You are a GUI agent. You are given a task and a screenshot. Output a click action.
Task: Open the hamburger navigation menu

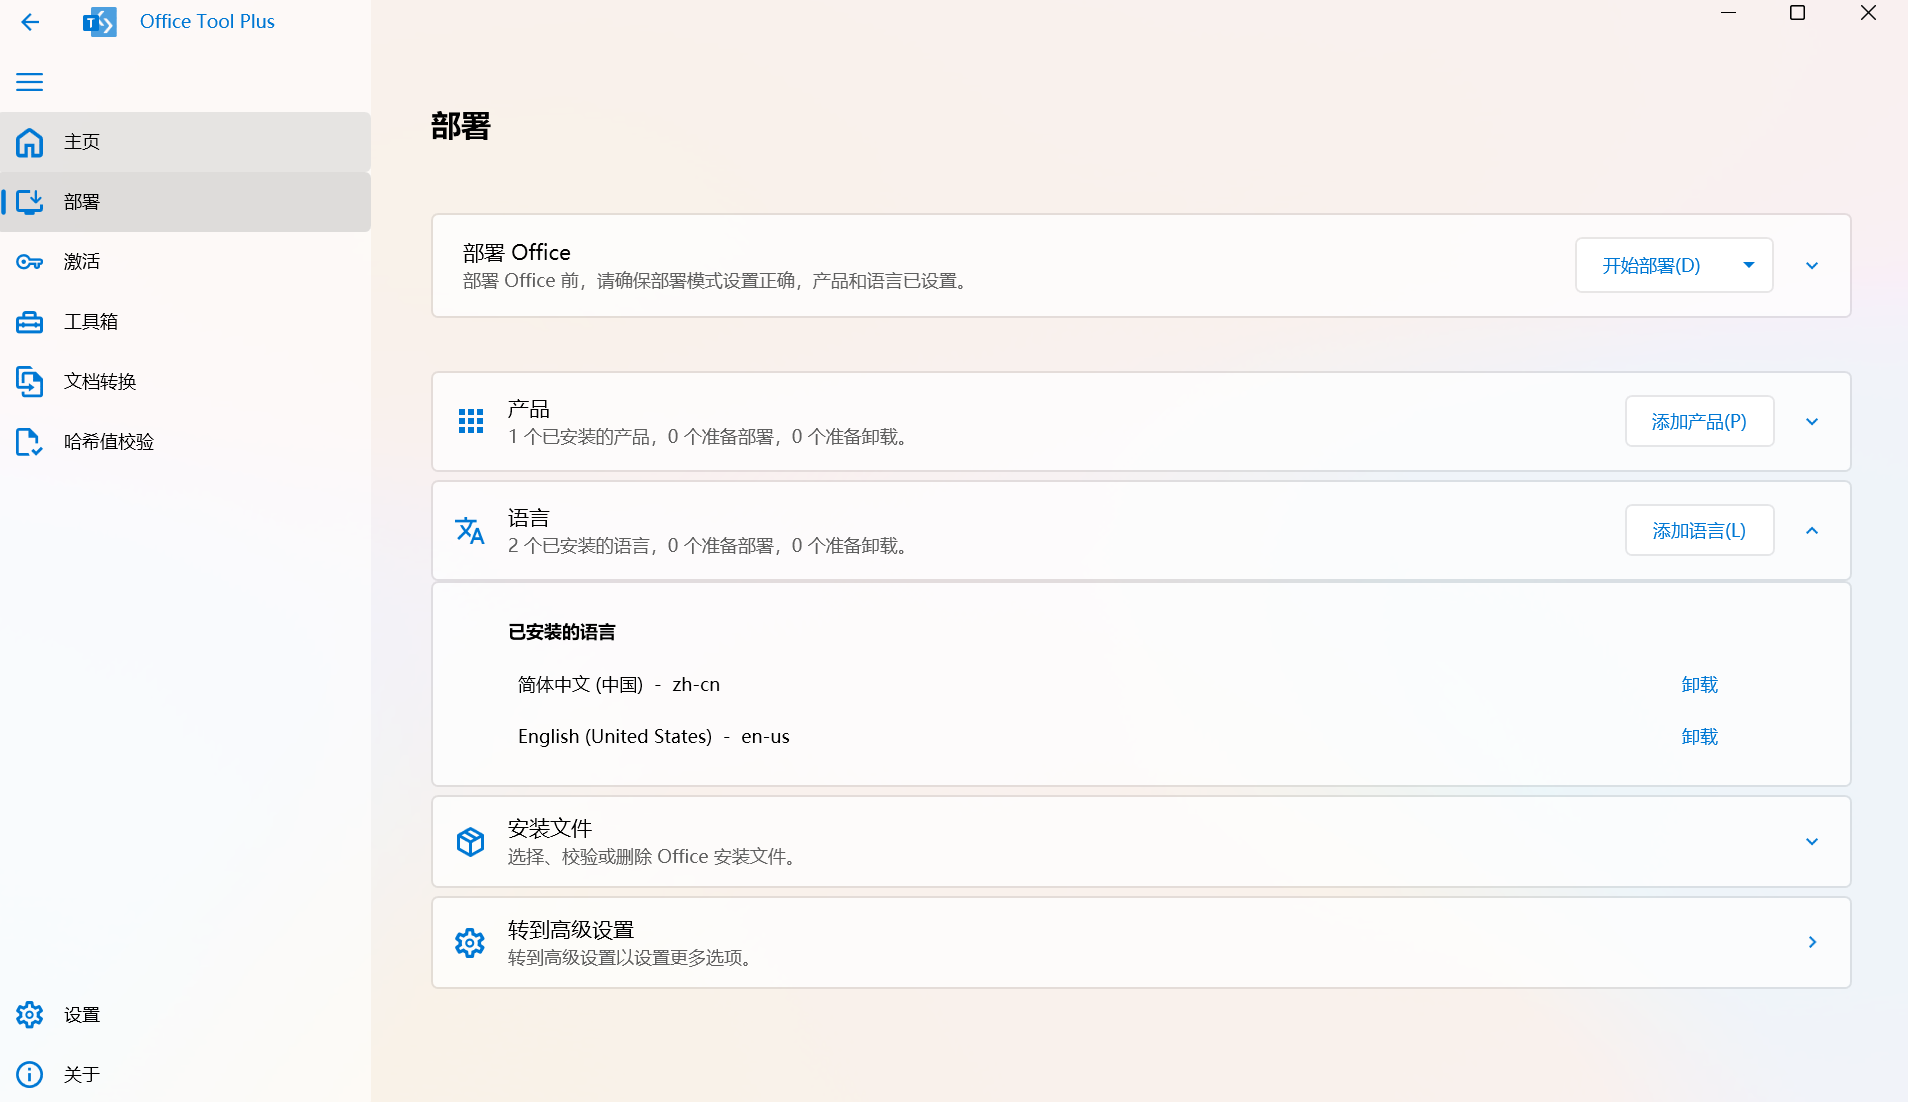pyautogui.click(x=29, y=81)
